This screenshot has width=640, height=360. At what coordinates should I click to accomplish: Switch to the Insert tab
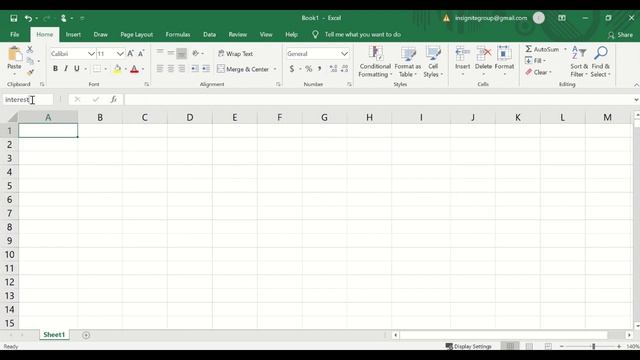[73, 35]
